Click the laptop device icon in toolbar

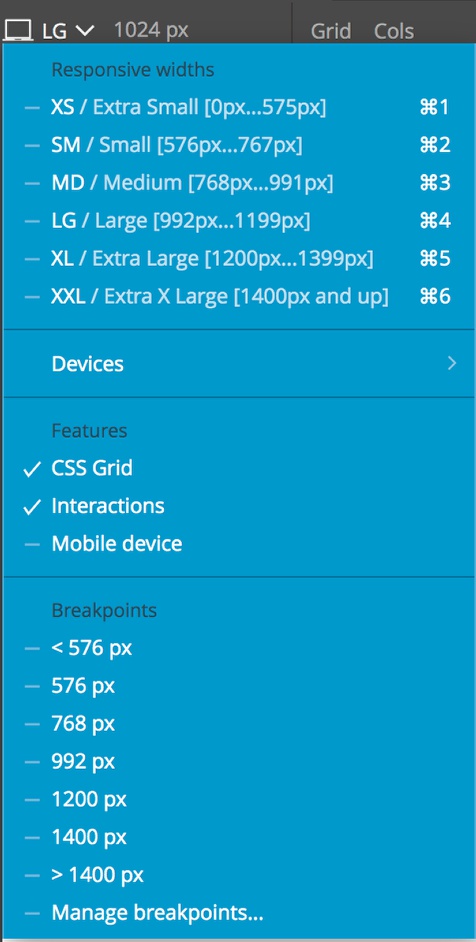tap(19, 30)
